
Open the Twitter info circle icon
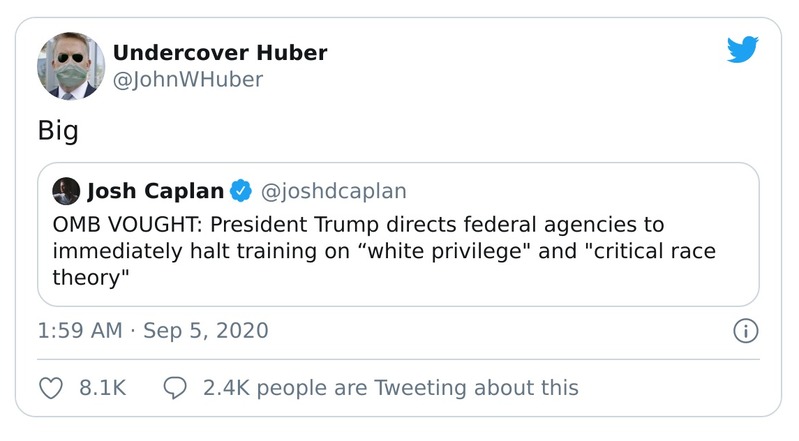746,331
